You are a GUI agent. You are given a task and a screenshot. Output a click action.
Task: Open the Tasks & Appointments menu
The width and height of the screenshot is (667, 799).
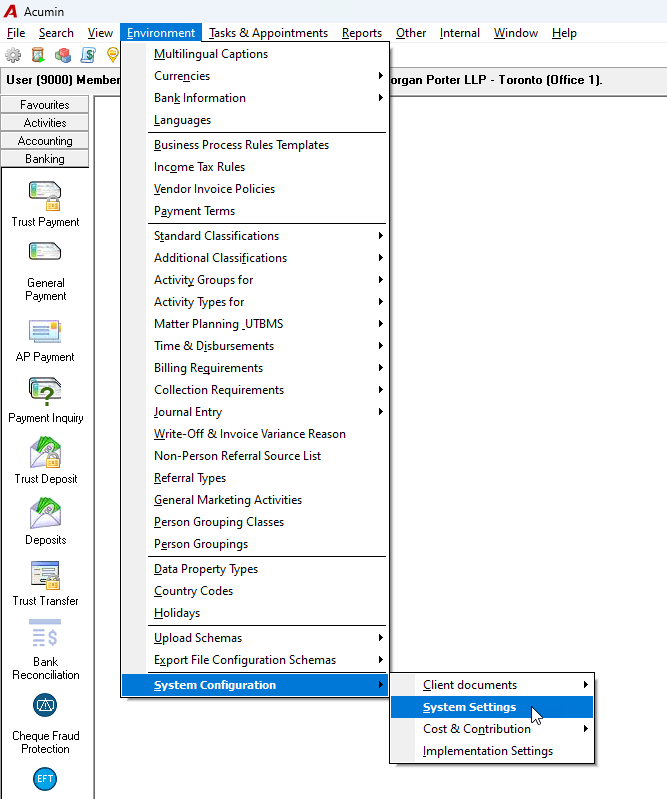tap(268, 33)
